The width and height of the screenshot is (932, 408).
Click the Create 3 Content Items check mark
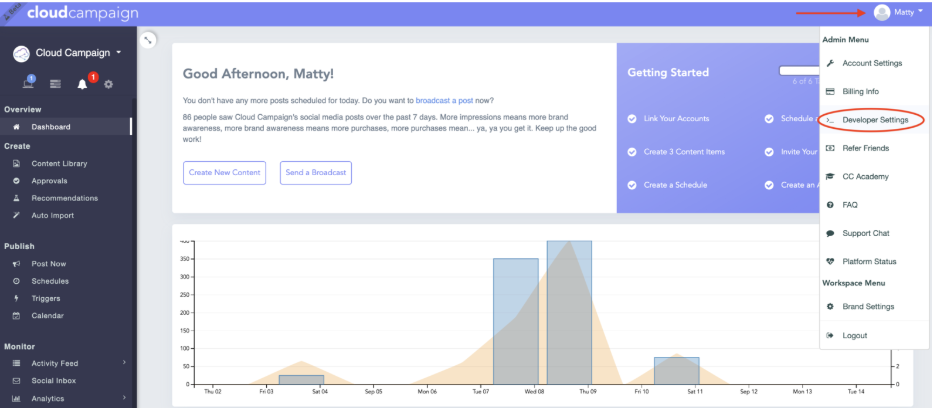632,152
